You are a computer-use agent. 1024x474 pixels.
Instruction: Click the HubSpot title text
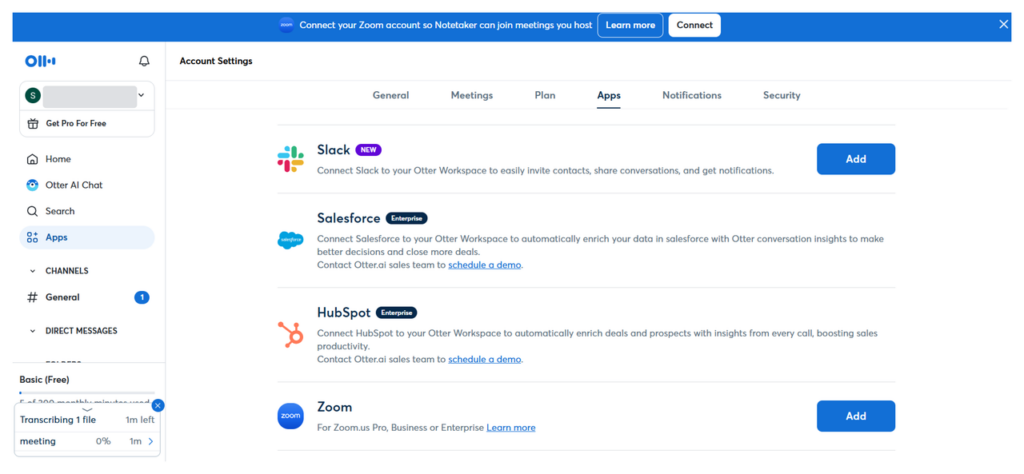[344, 313]
